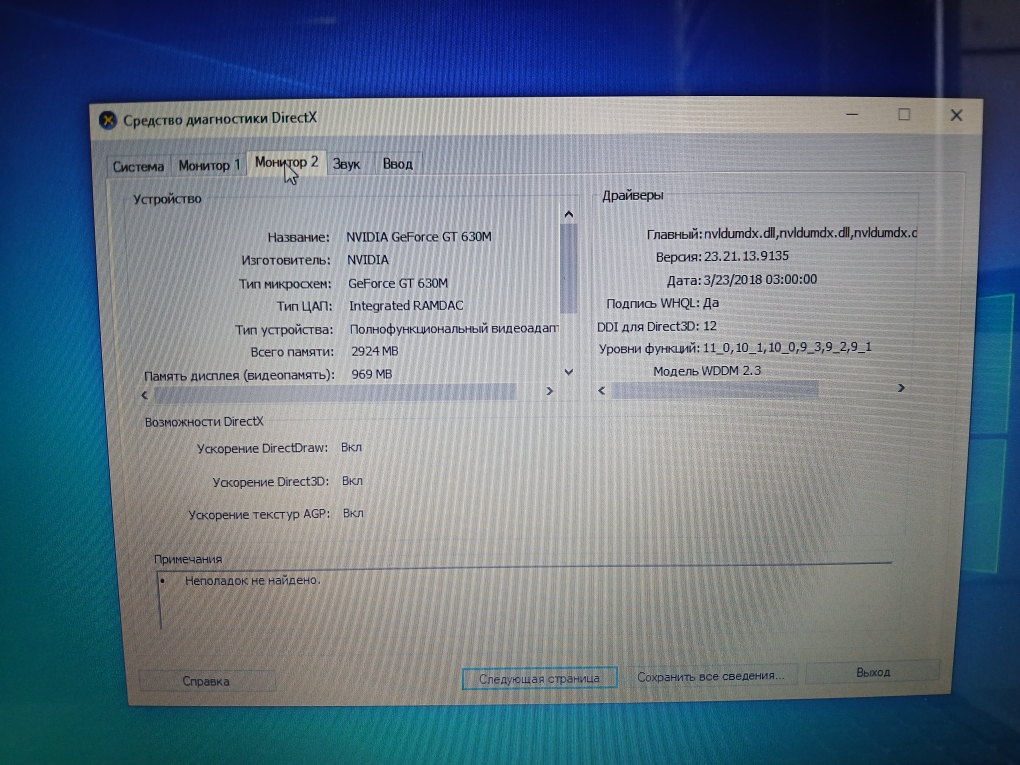
Task: Open the Звук tab
Action: pos(347,164)
